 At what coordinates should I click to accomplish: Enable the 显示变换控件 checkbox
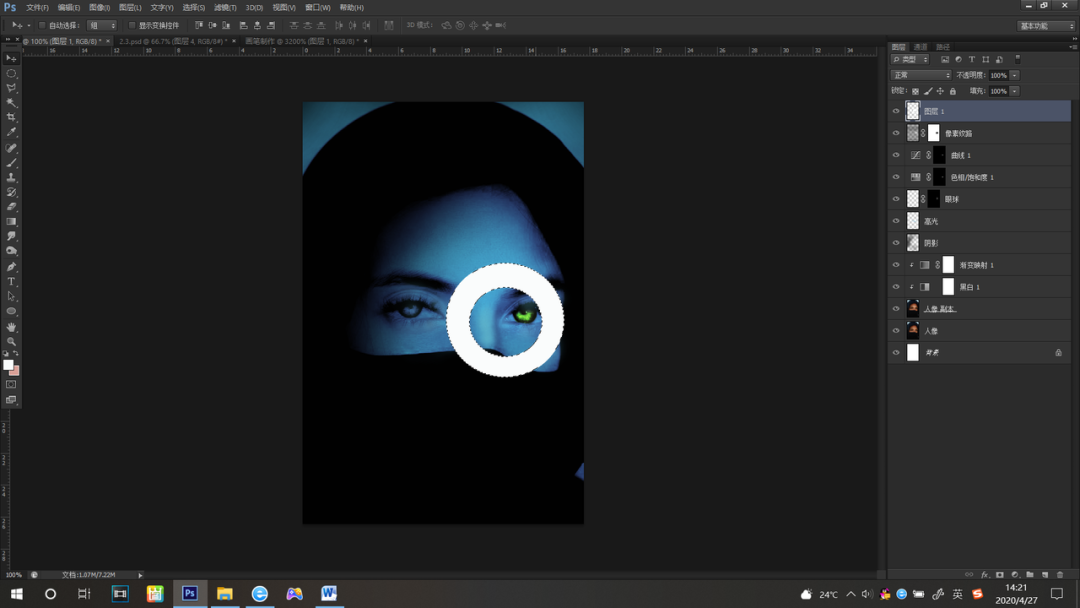(x=132, y=25)
